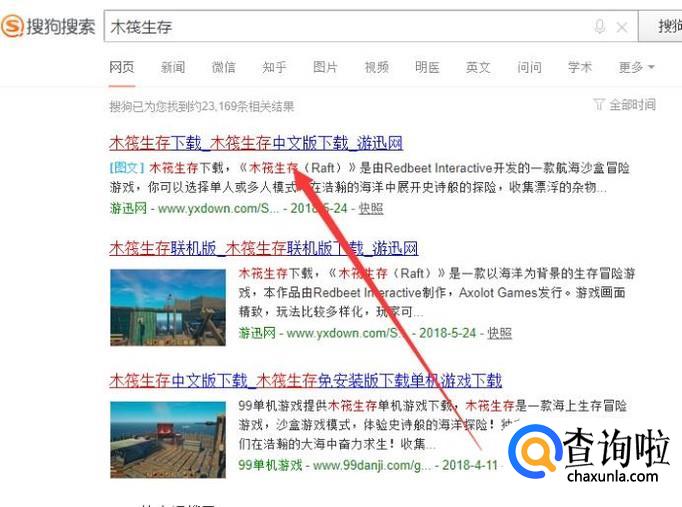Open the 知乎 search tab

[274, 67]
